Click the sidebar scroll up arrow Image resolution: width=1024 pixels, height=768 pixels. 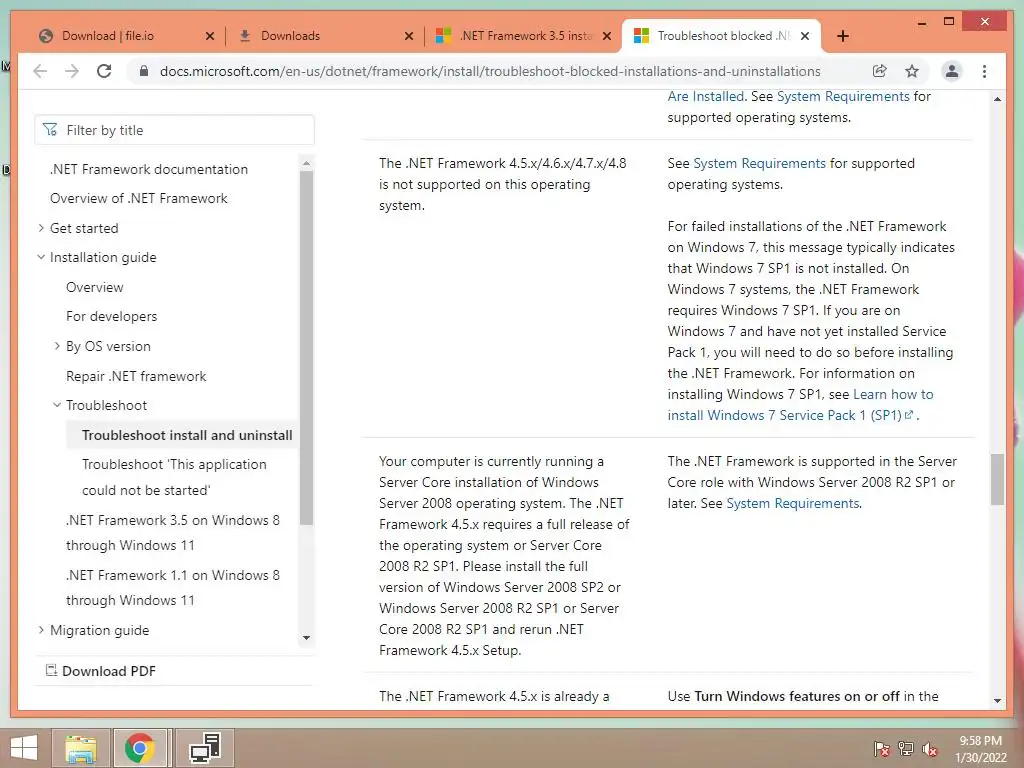306,162
